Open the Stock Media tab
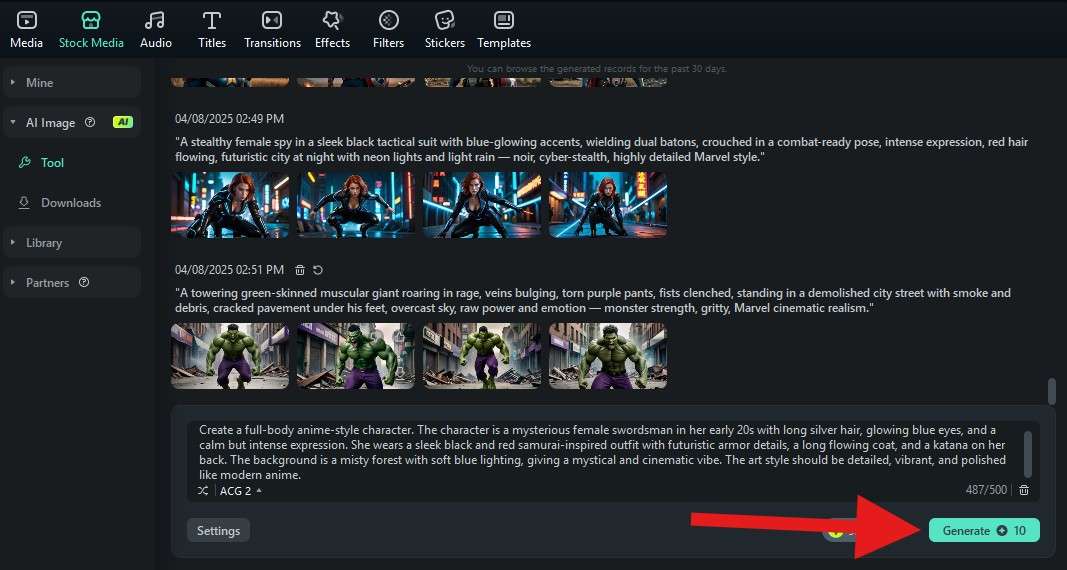The image size is (1067, 570). [x=91, y=30]
